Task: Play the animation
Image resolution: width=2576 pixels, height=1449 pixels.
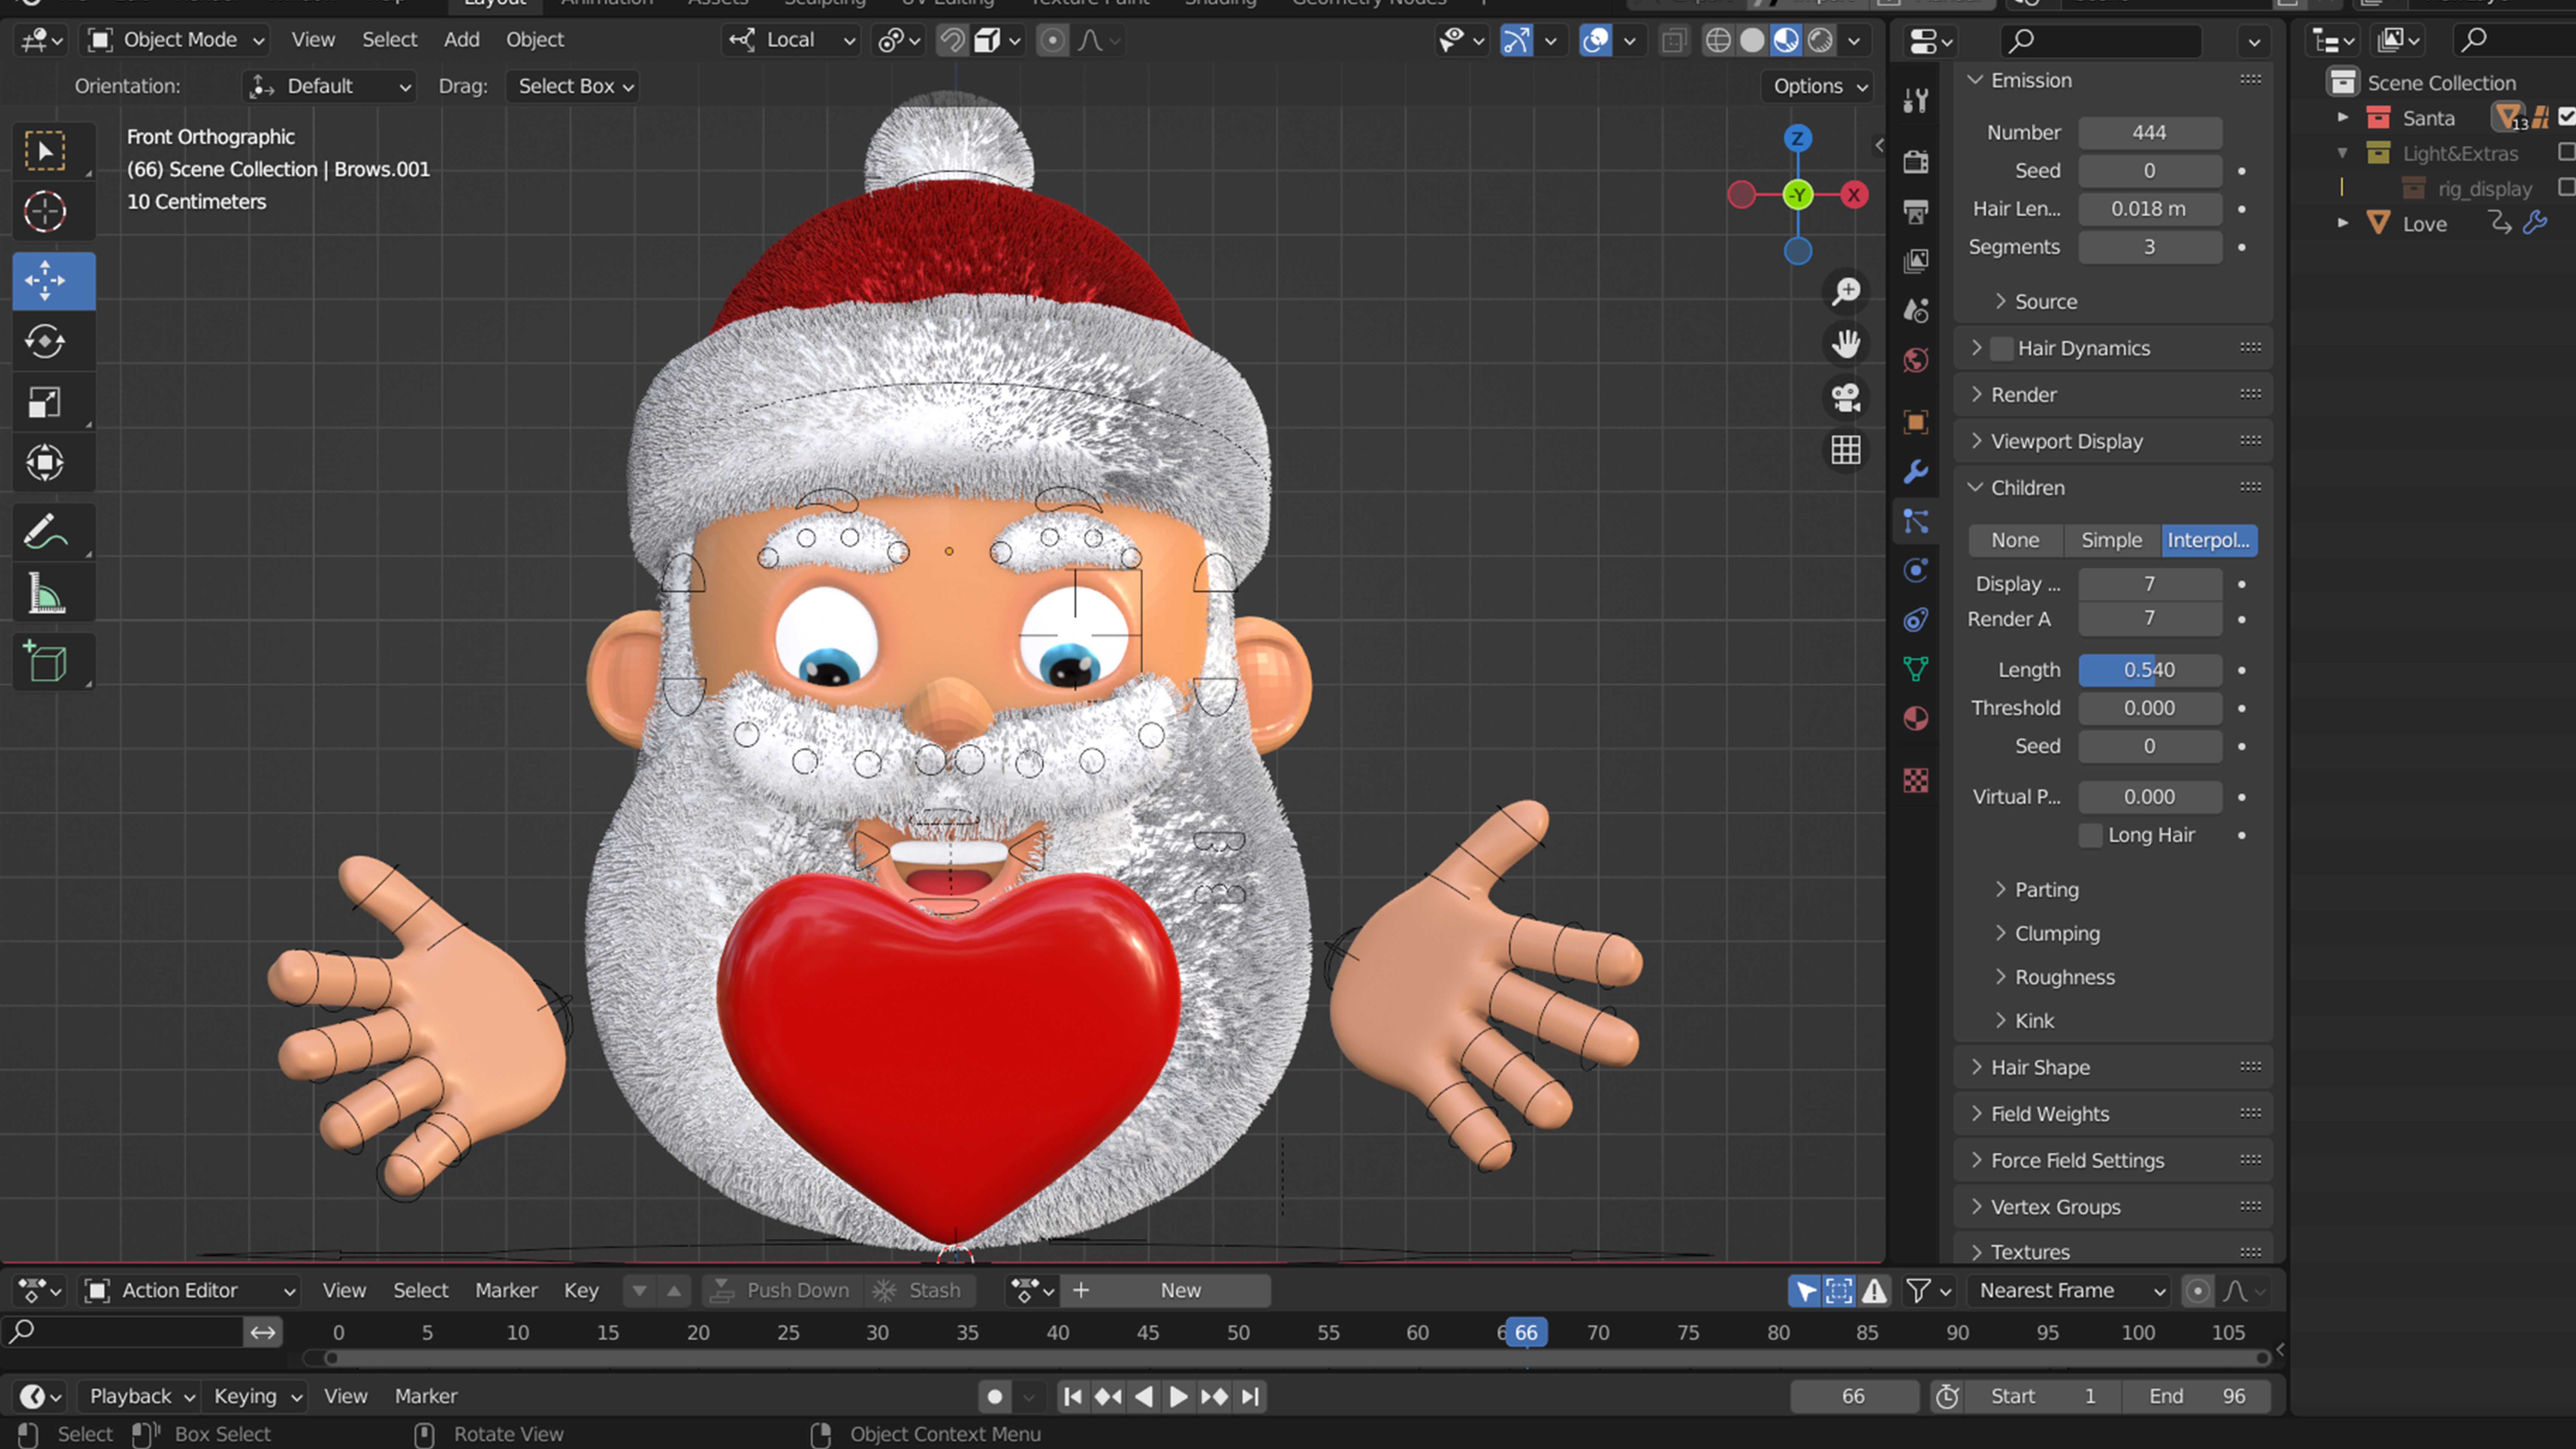Action: [1178, 1396]
